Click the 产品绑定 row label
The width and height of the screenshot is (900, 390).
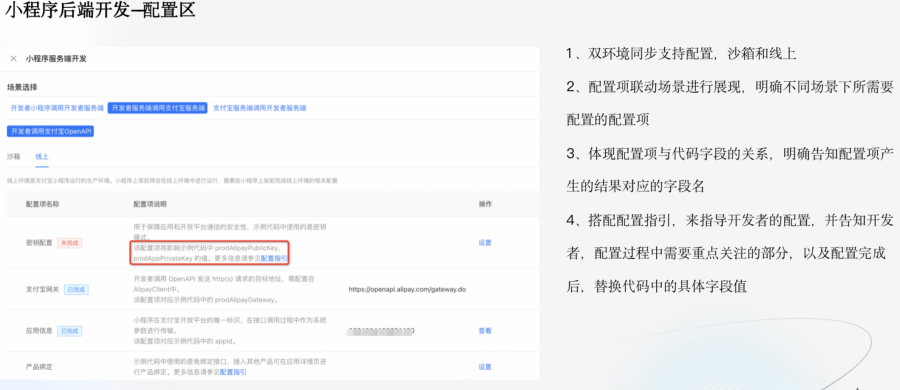point(40,367)
